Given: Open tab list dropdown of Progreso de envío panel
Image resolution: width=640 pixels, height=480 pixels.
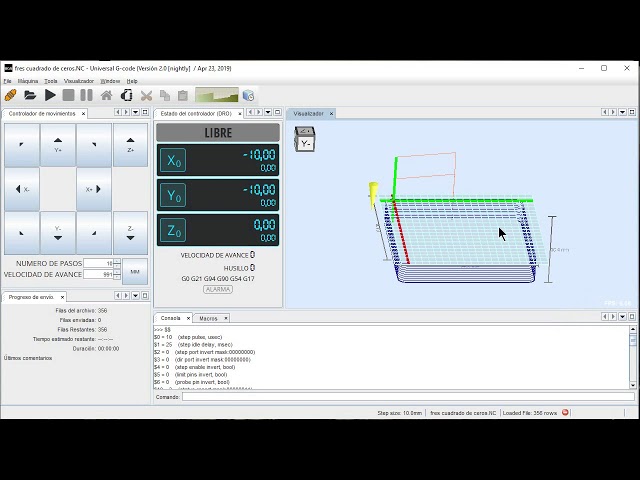Looking at the screenshot, I should click(x=136, y=296).
